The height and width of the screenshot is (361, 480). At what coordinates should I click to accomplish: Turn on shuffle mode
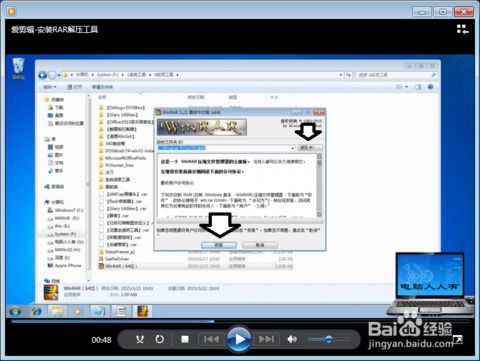[x=140, y=339]
